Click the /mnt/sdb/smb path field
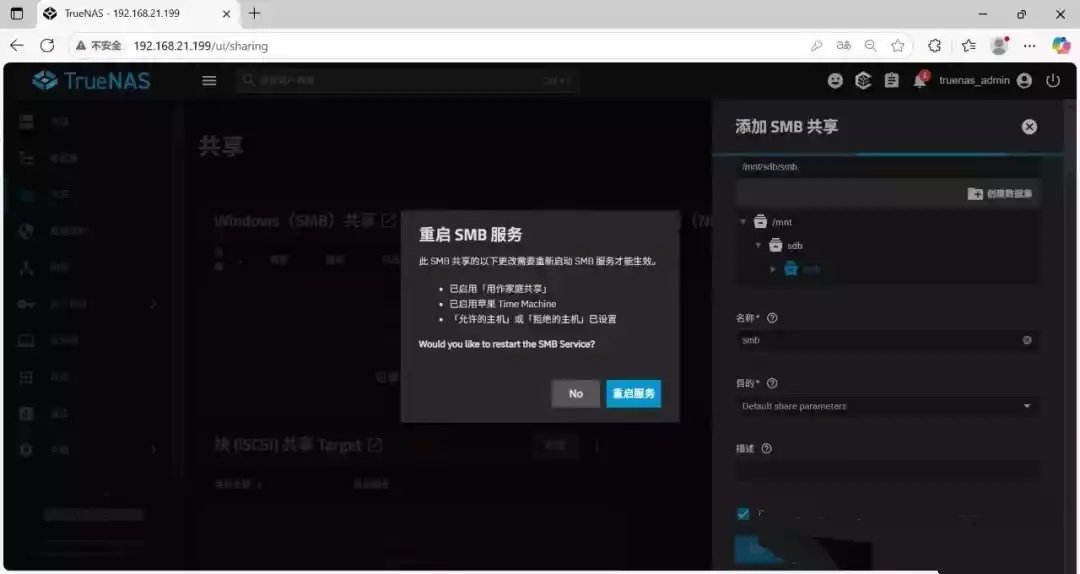This screenshot has width=1080, height=574. tap(887, 167)
